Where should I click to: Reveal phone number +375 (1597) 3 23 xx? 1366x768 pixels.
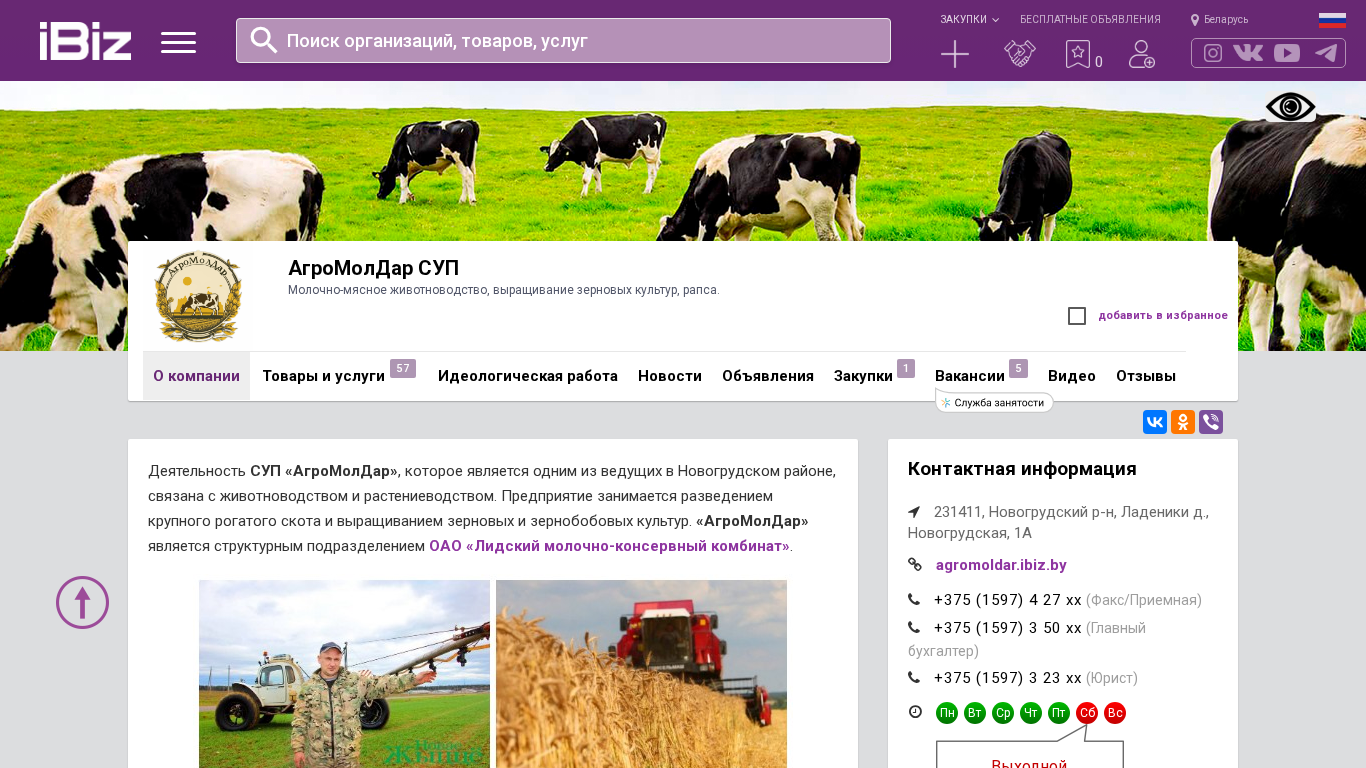[x=1008, y=678]
